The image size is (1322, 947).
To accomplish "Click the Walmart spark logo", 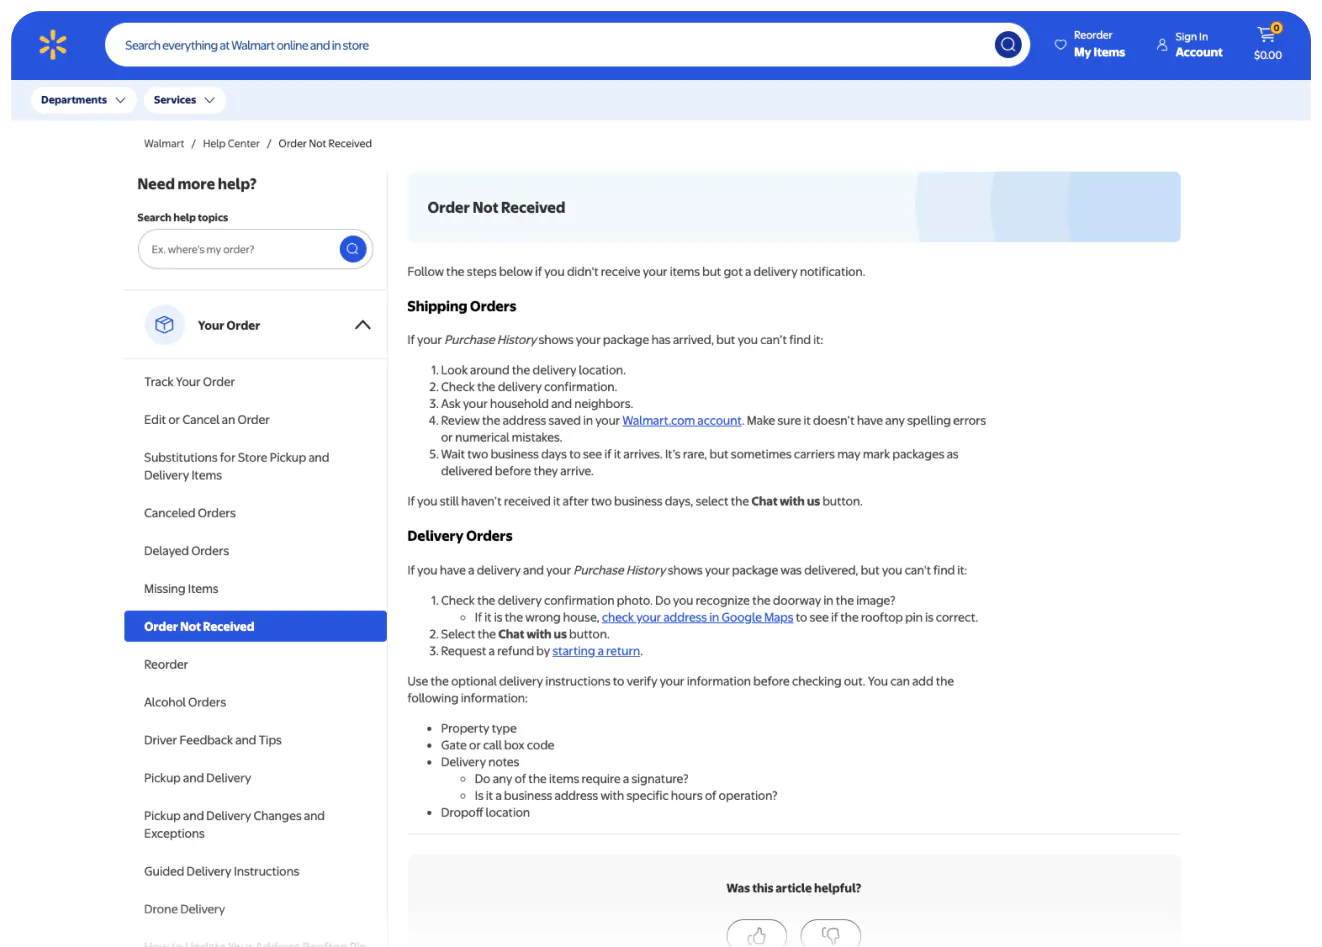I will coord(53,45).
